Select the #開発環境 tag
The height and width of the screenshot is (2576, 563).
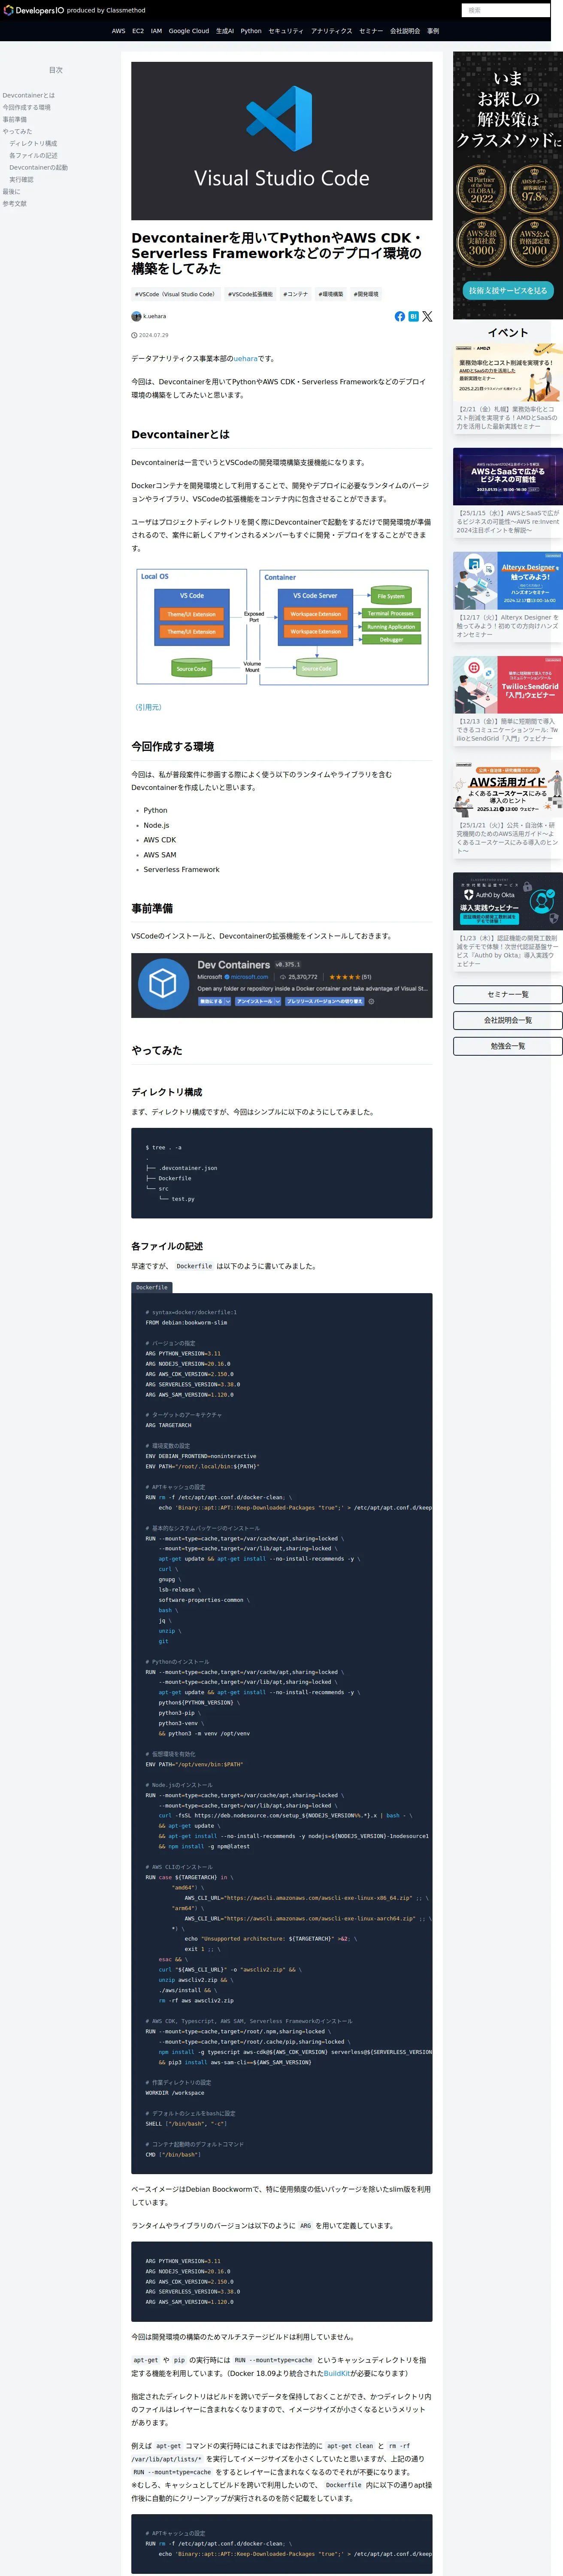(x=366, y=294)
